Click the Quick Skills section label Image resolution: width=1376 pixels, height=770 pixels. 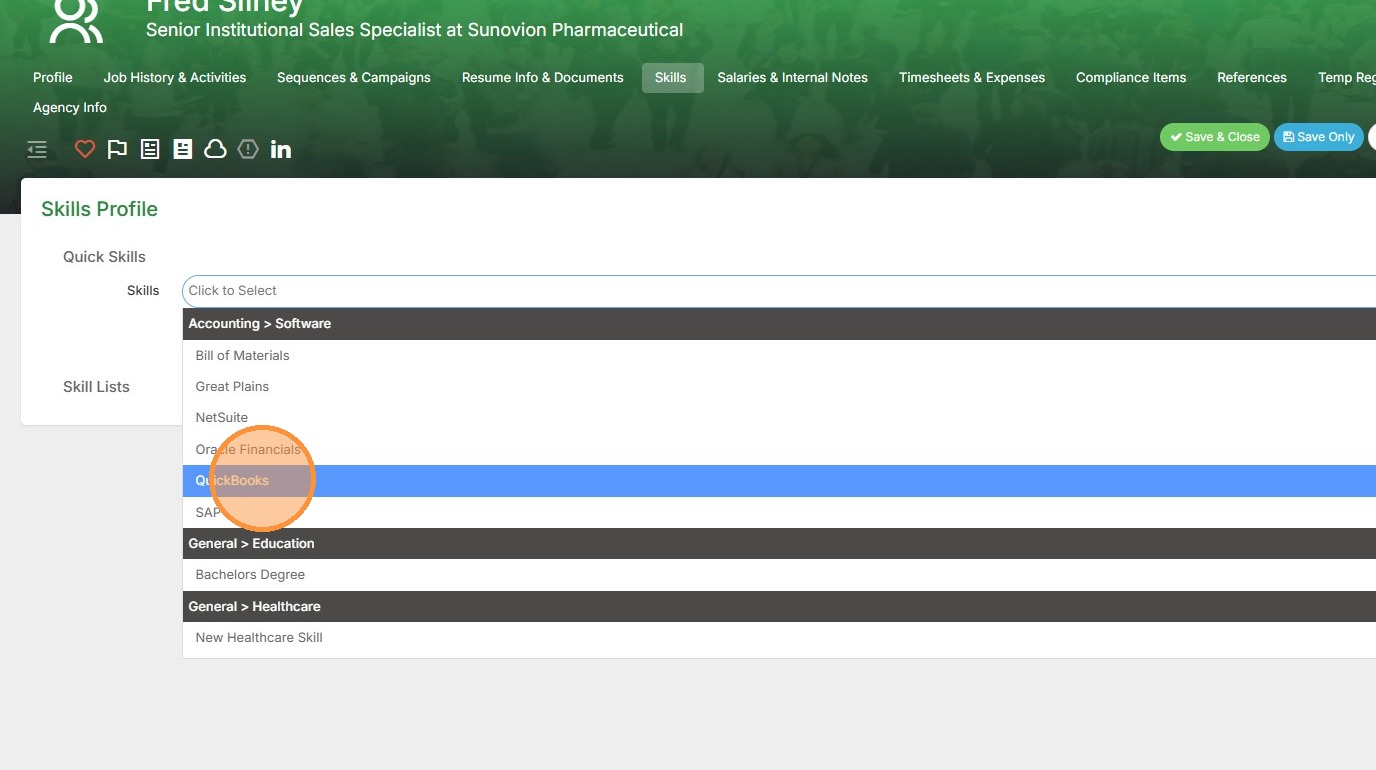(x=104, y=257)
